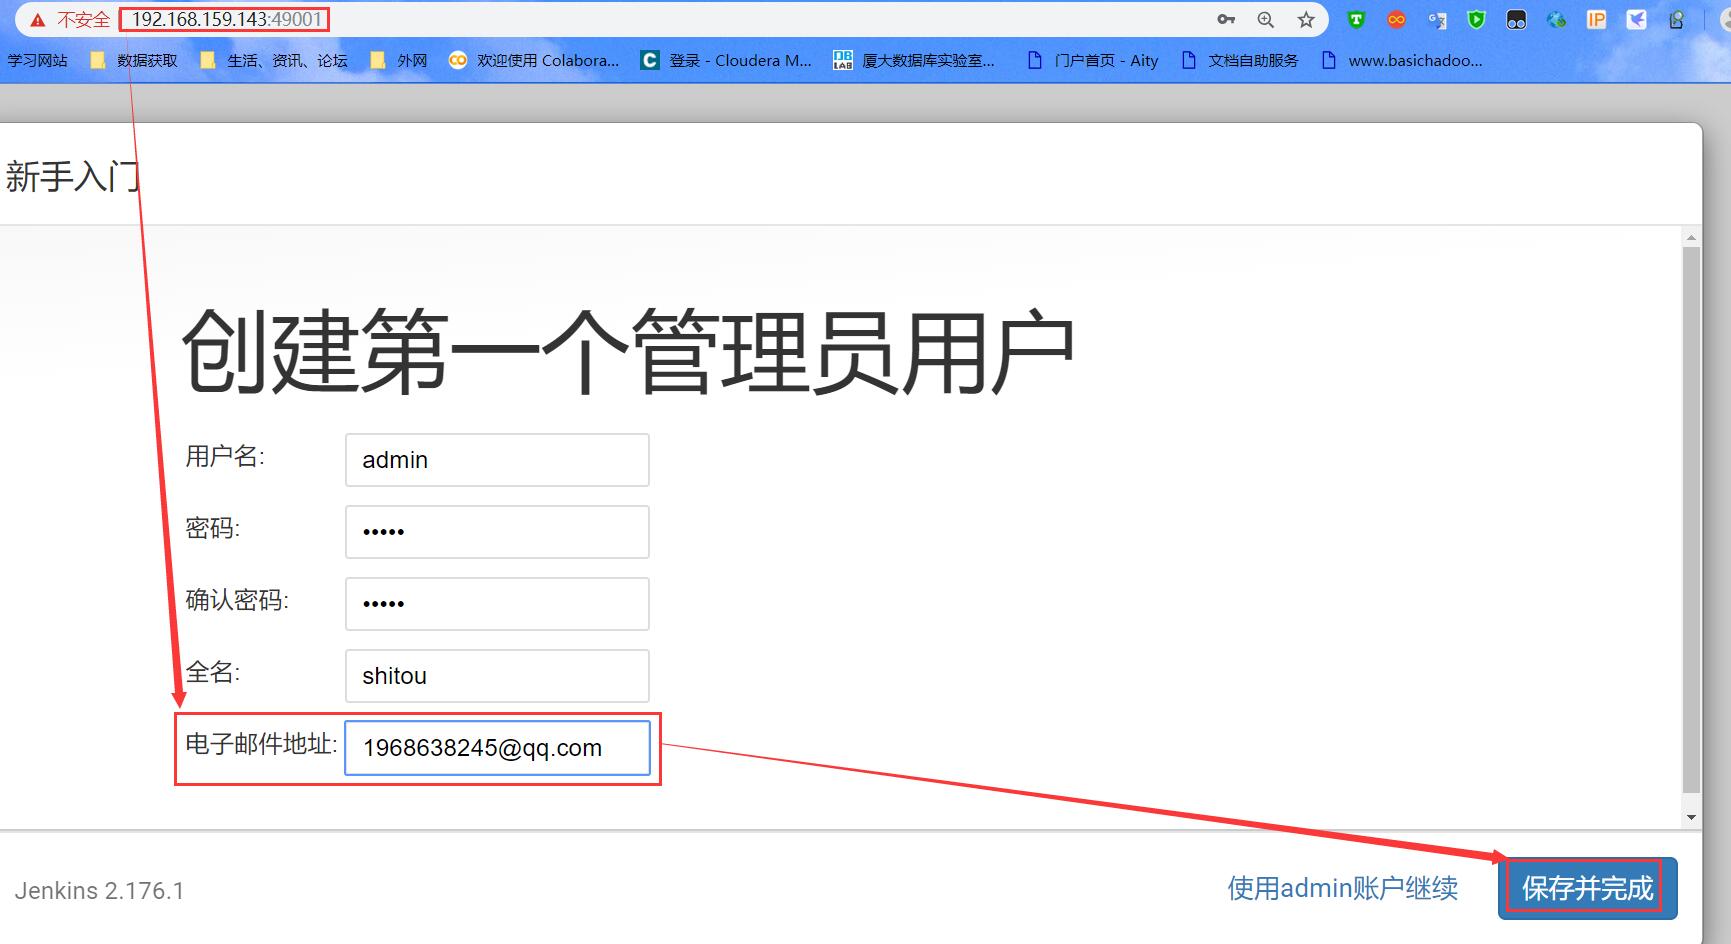This screenshot has width=1731, height=944.
Task: Open the www.basichadoo bookmark
Action: click(1401, 60)
